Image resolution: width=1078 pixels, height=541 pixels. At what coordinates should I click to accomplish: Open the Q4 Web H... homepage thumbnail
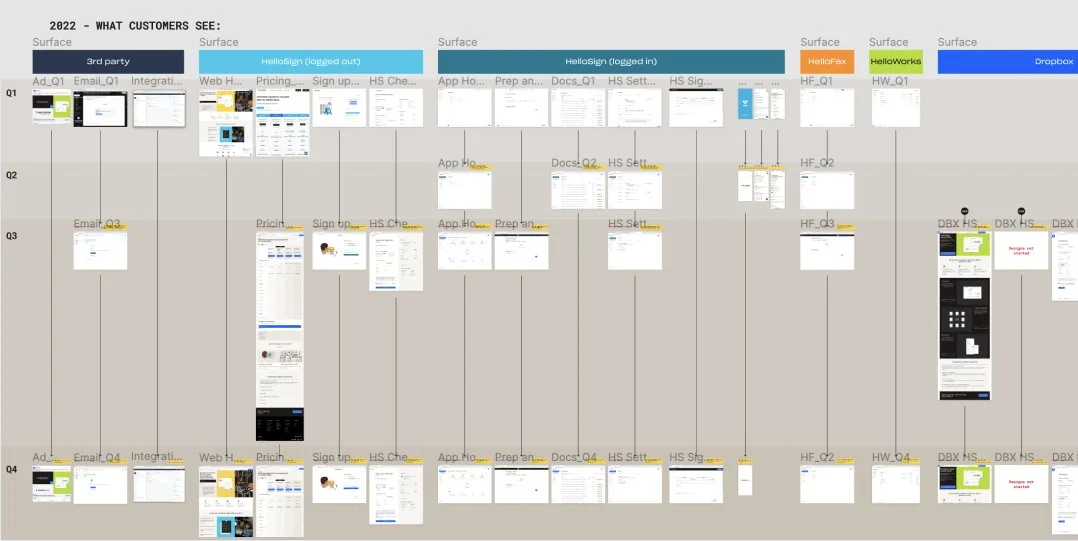[x=226, y=502]
